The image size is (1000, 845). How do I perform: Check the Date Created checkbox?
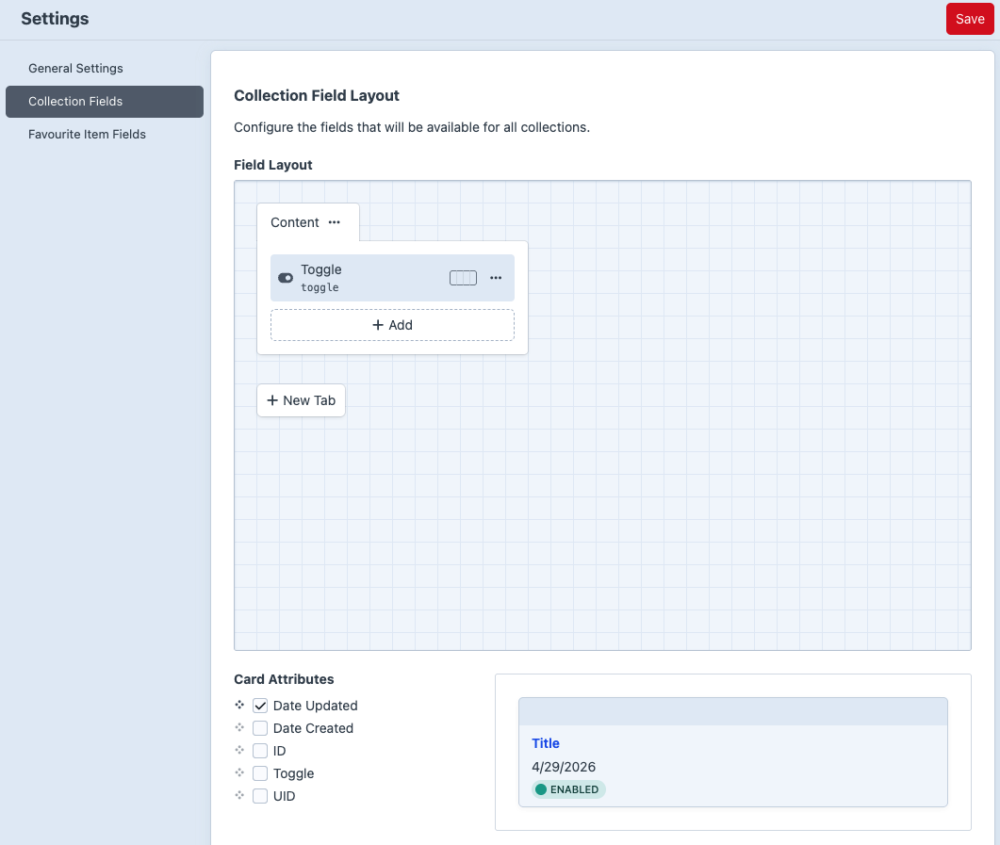[x=260, y=728]
